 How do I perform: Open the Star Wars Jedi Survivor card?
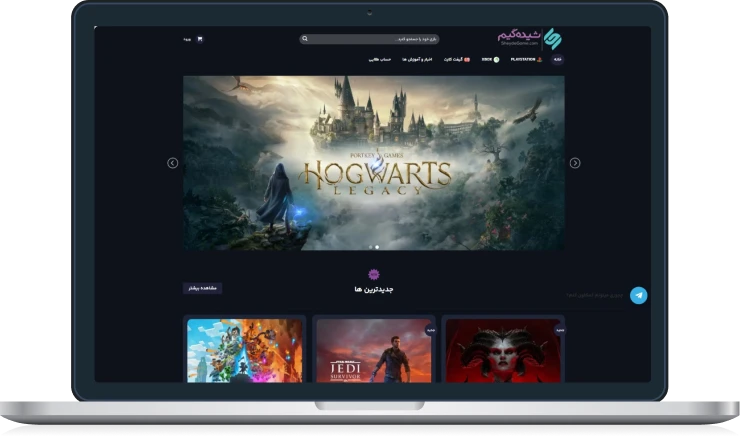click(374, 350)
